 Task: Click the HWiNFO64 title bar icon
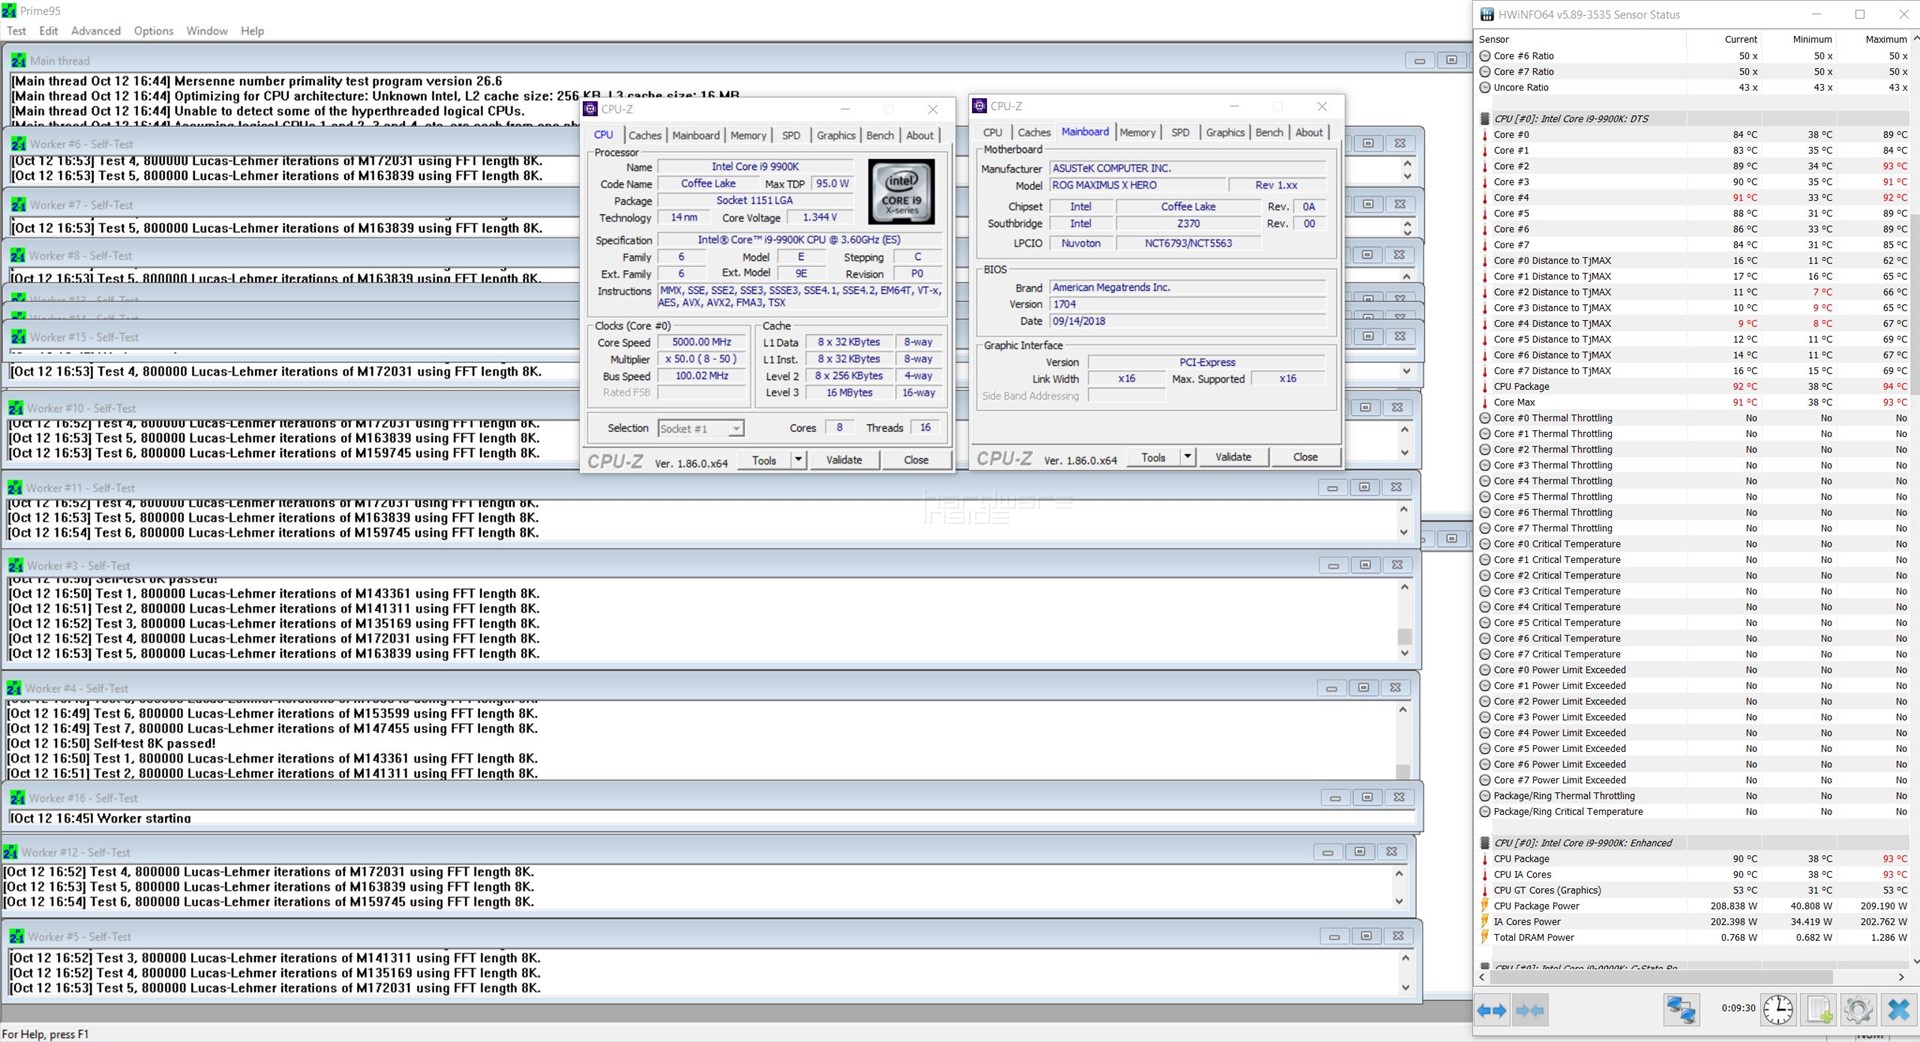point(1487,15)
